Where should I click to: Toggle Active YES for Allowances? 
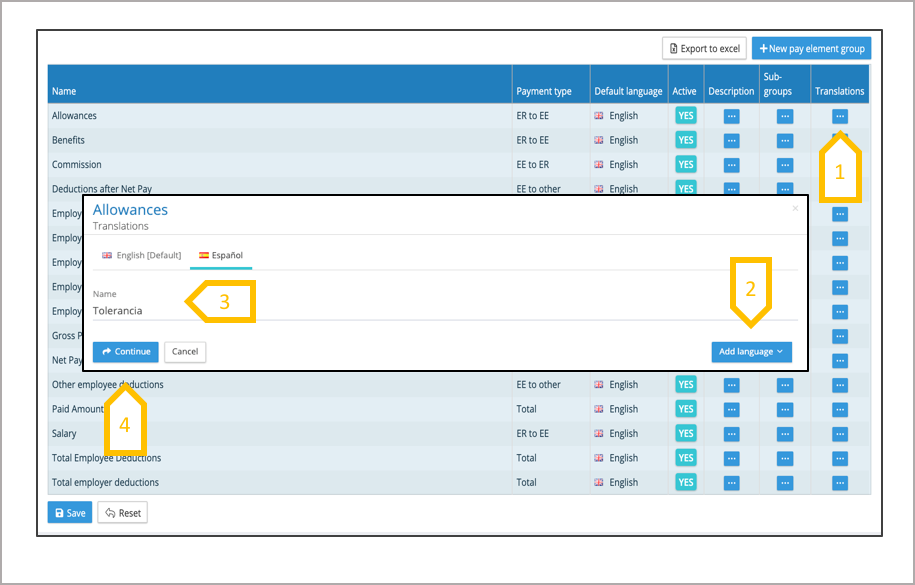tap(685, 116)
